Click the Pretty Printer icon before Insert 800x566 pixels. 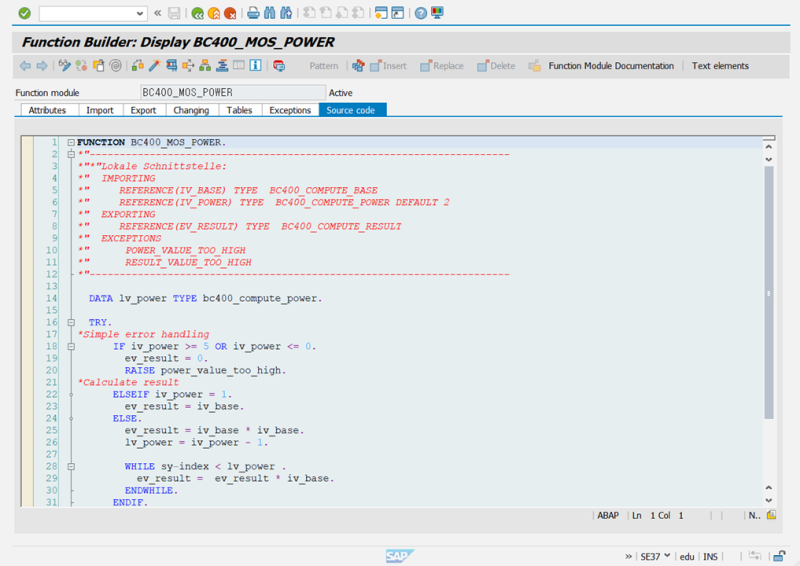click(358, 66)
